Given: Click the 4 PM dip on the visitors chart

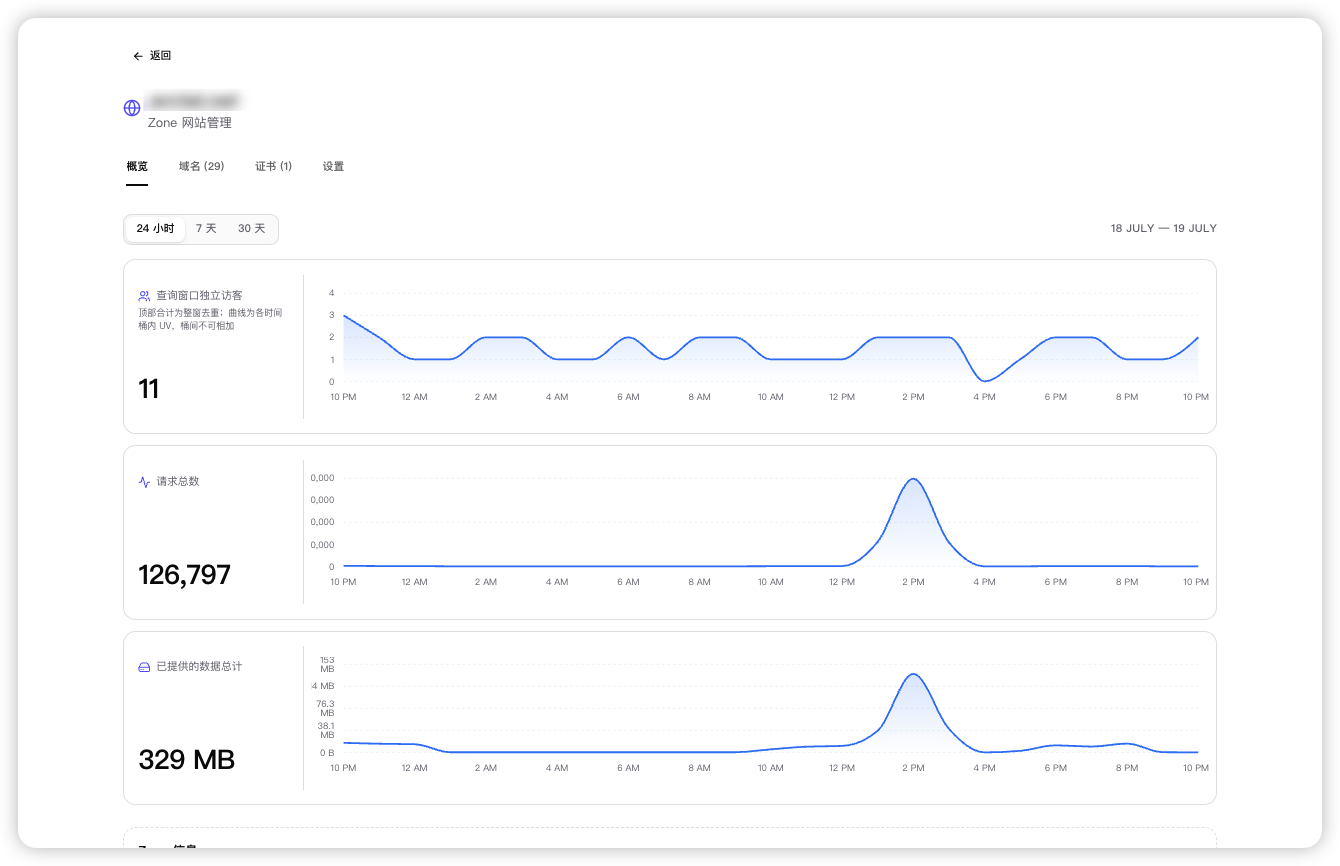Looking at the screenshot, I should 985,380.
